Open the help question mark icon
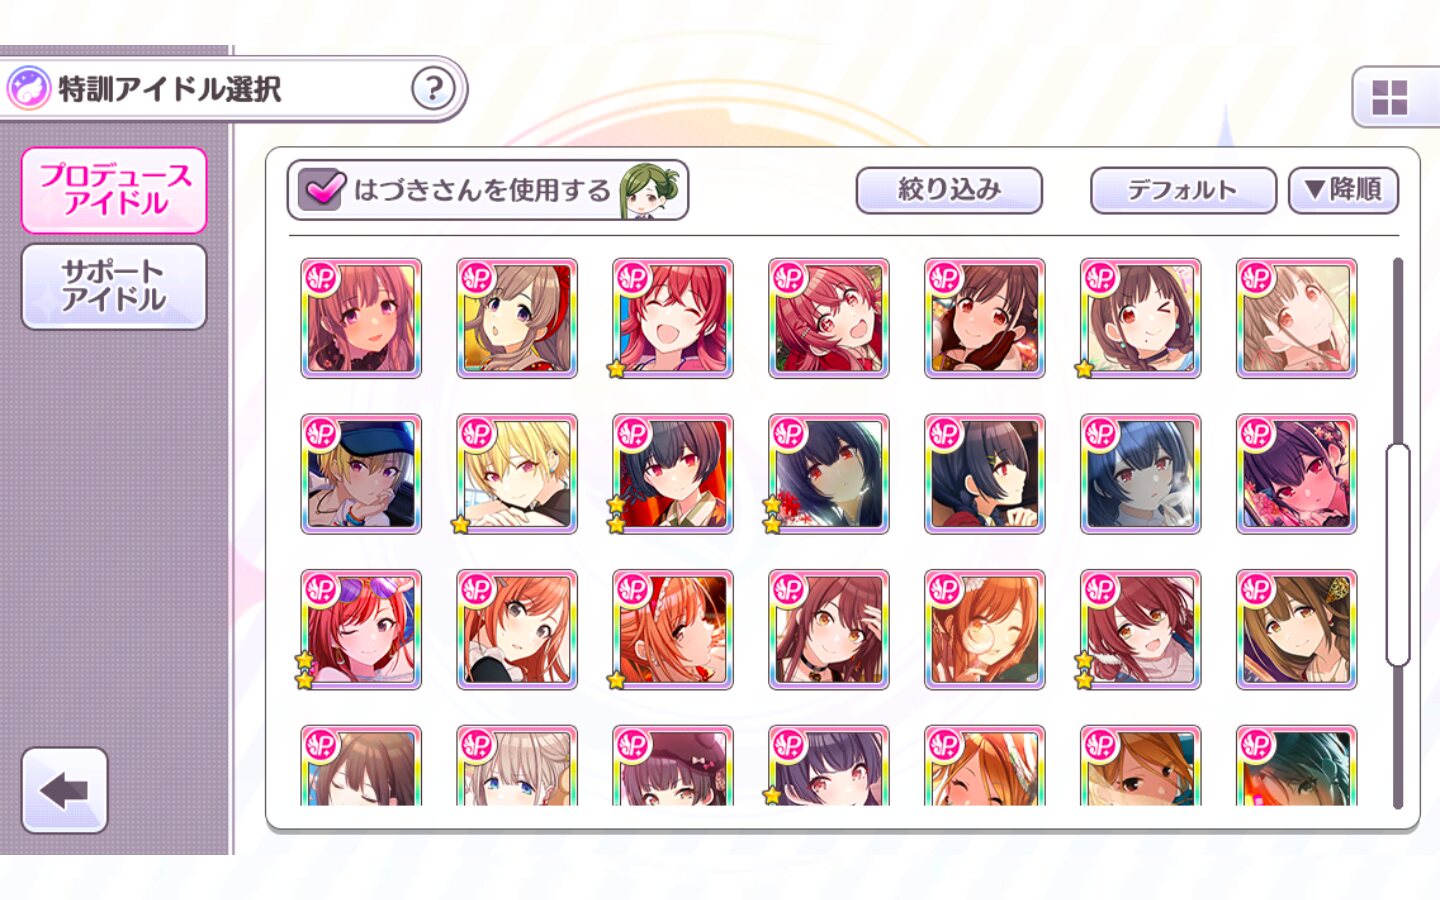 (433, 89)
